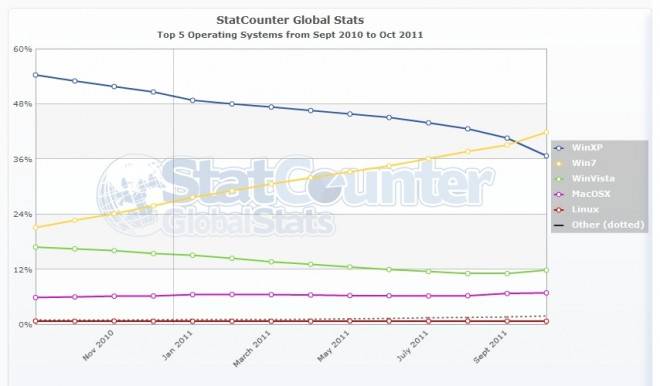Click the last WinXP data point near 36%
660x386 pixels.
tap(546, 156)
